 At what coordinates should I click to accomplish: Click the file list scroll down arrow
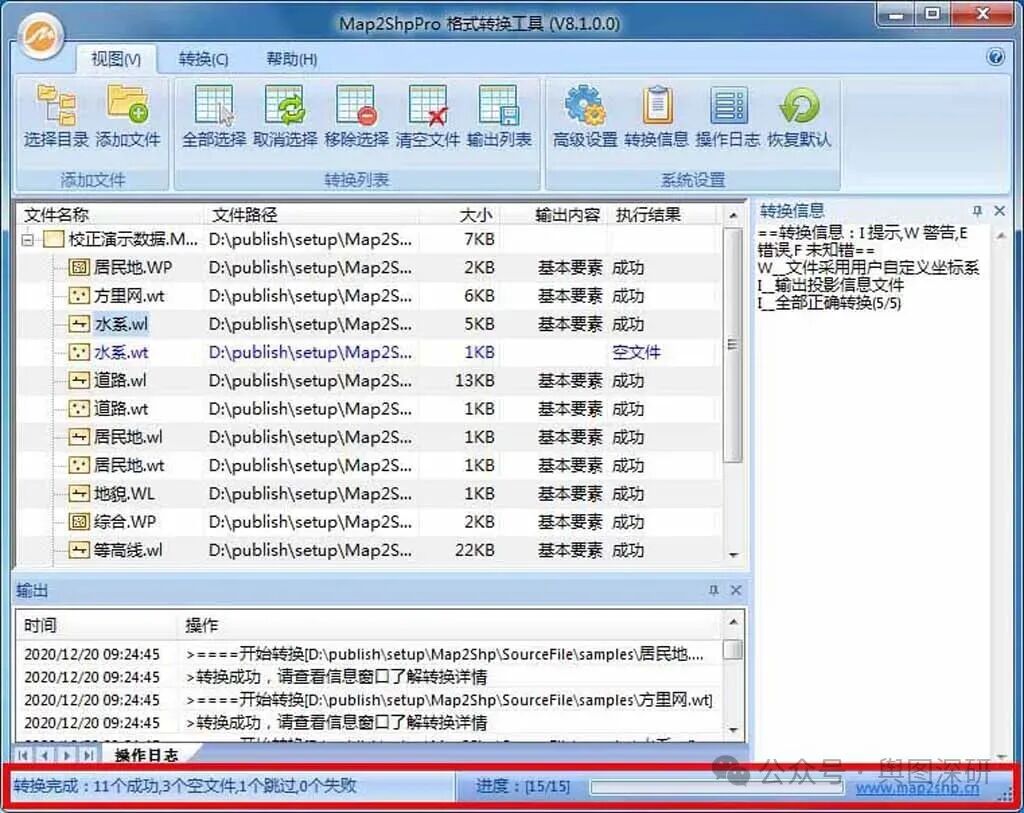[733, 555]
